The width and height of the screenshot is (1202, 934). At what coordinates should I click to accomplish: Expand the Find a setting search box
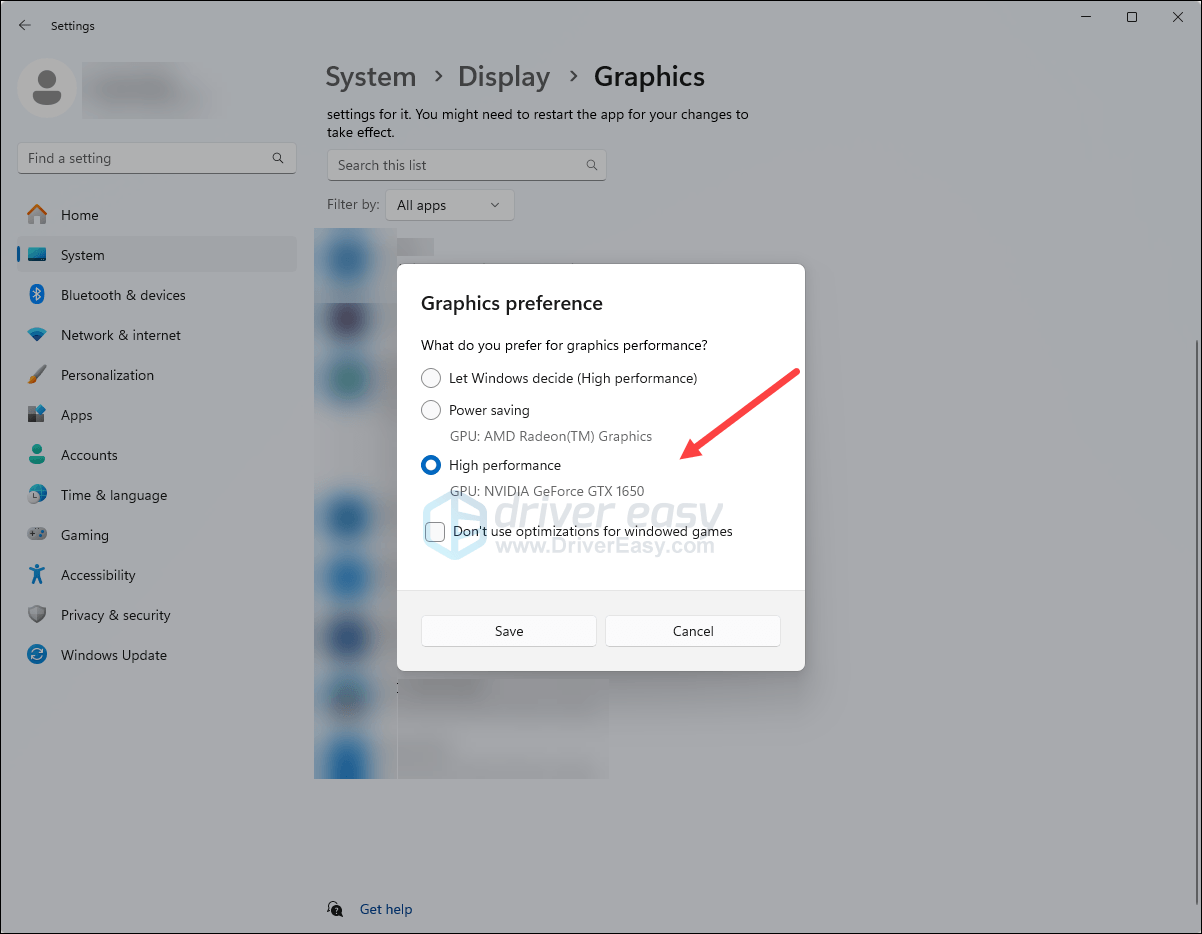pos(156,157)
